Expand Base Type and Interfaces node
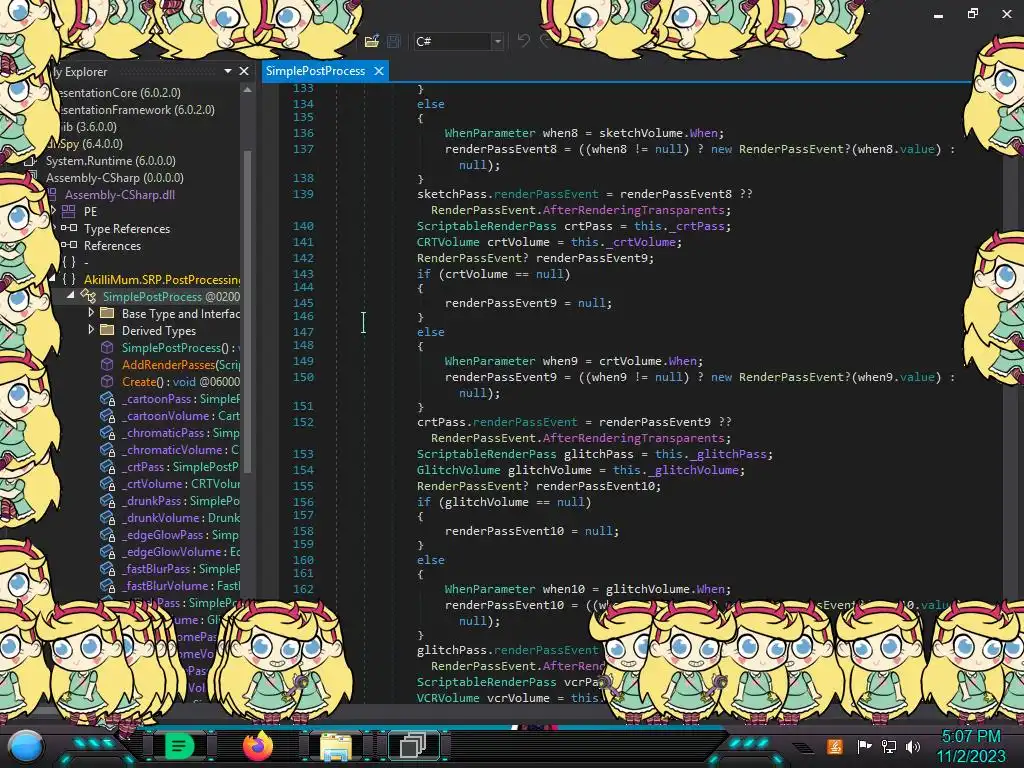This screenshot has height=768, width=1024. click(91, 313)
